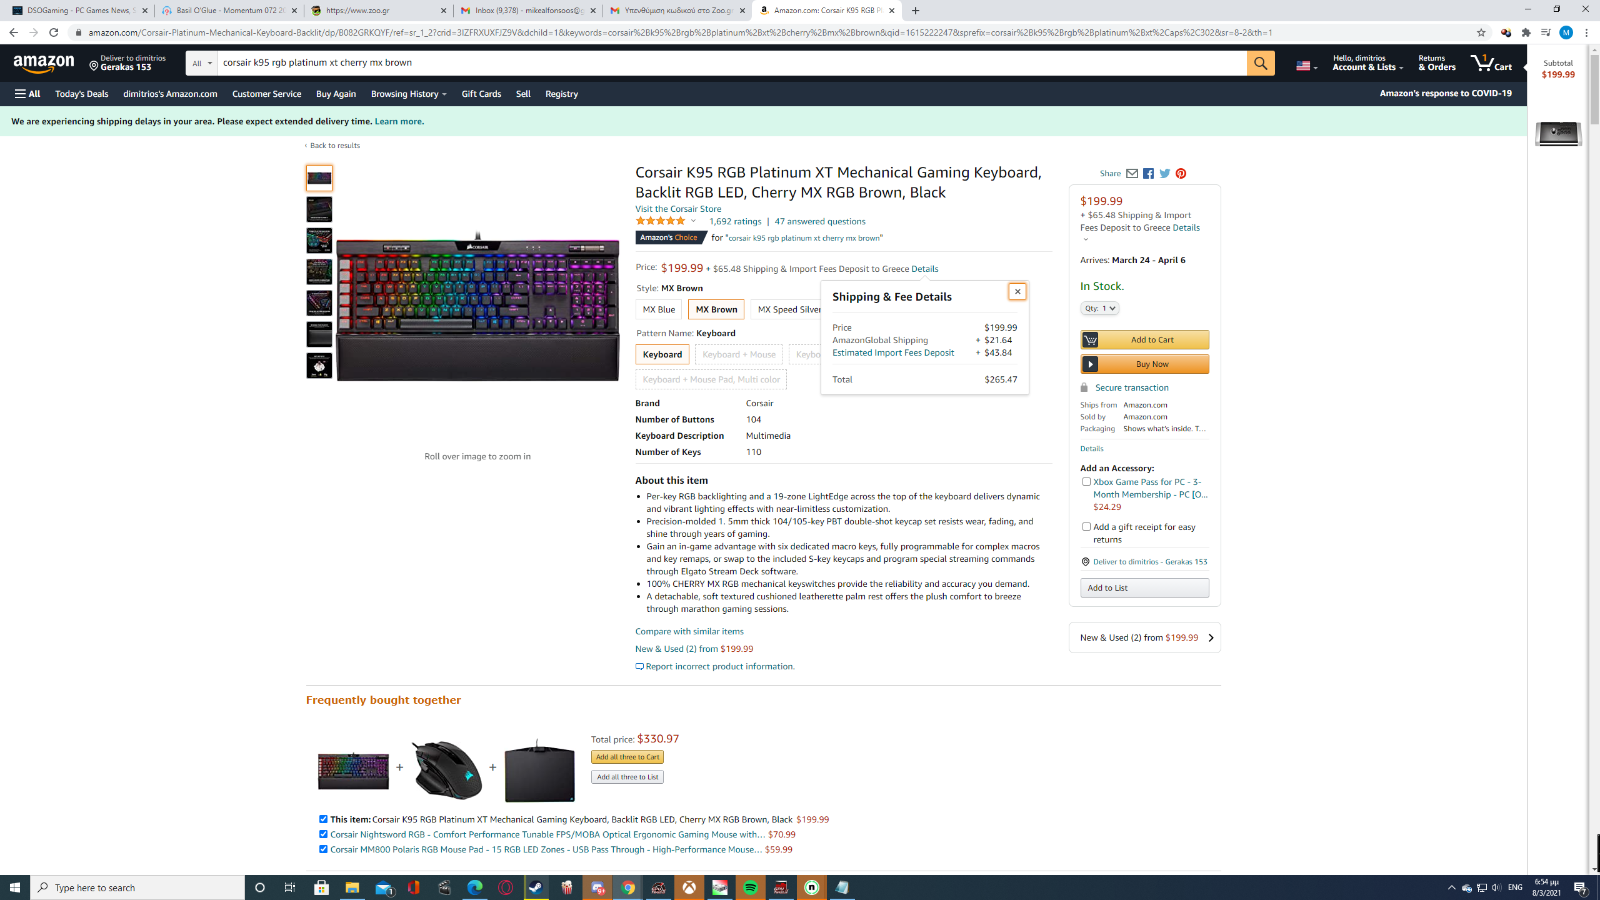Enable the gift receipt checkbox
Screen dimensions: 1600x900
pos(1086,527)
